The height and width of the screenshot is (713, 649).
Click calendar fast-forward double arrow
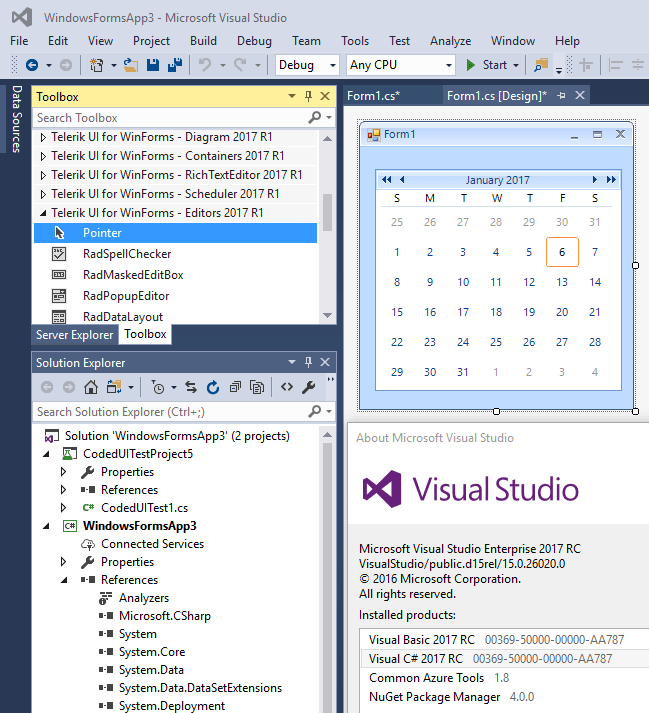click(x=611, y=180)
